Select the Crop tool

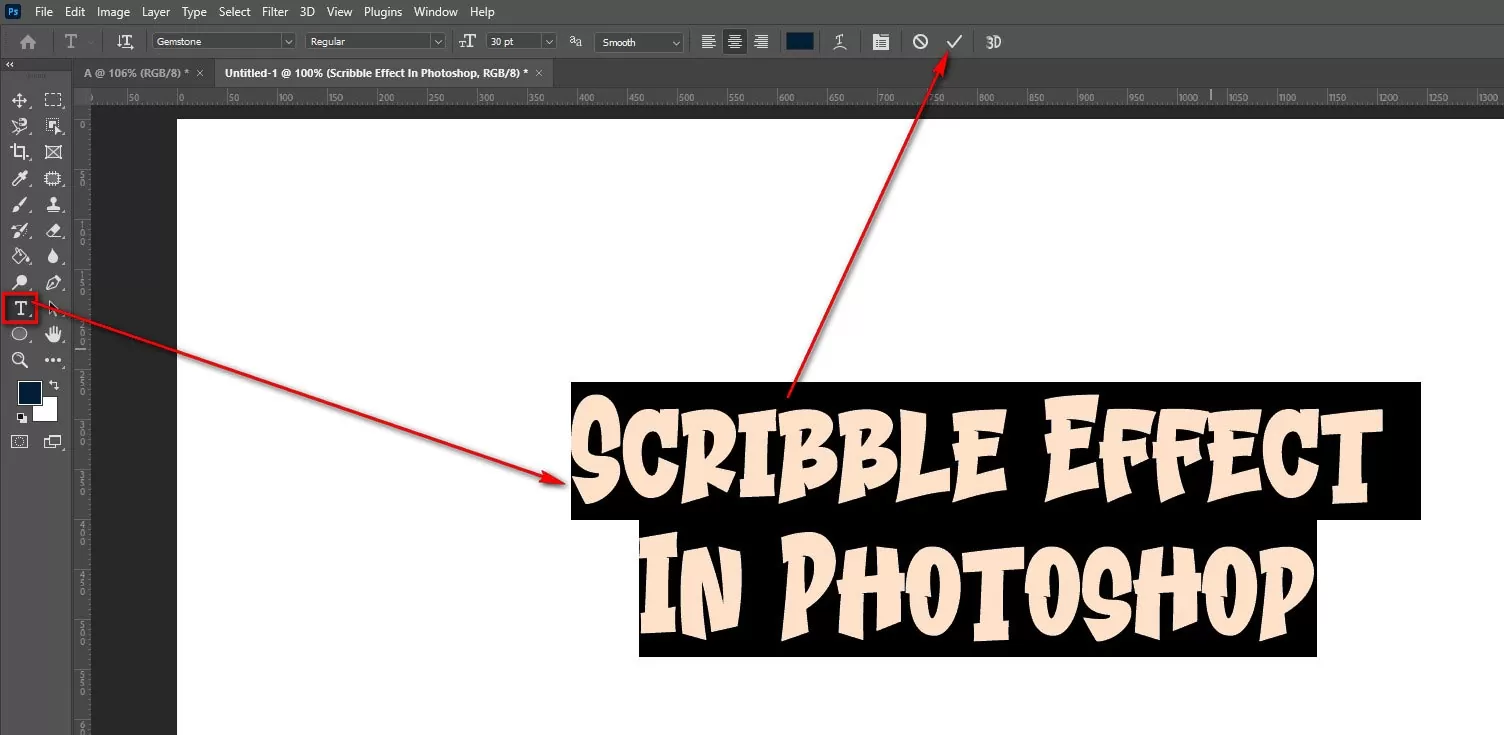click(x=19, y=152)
